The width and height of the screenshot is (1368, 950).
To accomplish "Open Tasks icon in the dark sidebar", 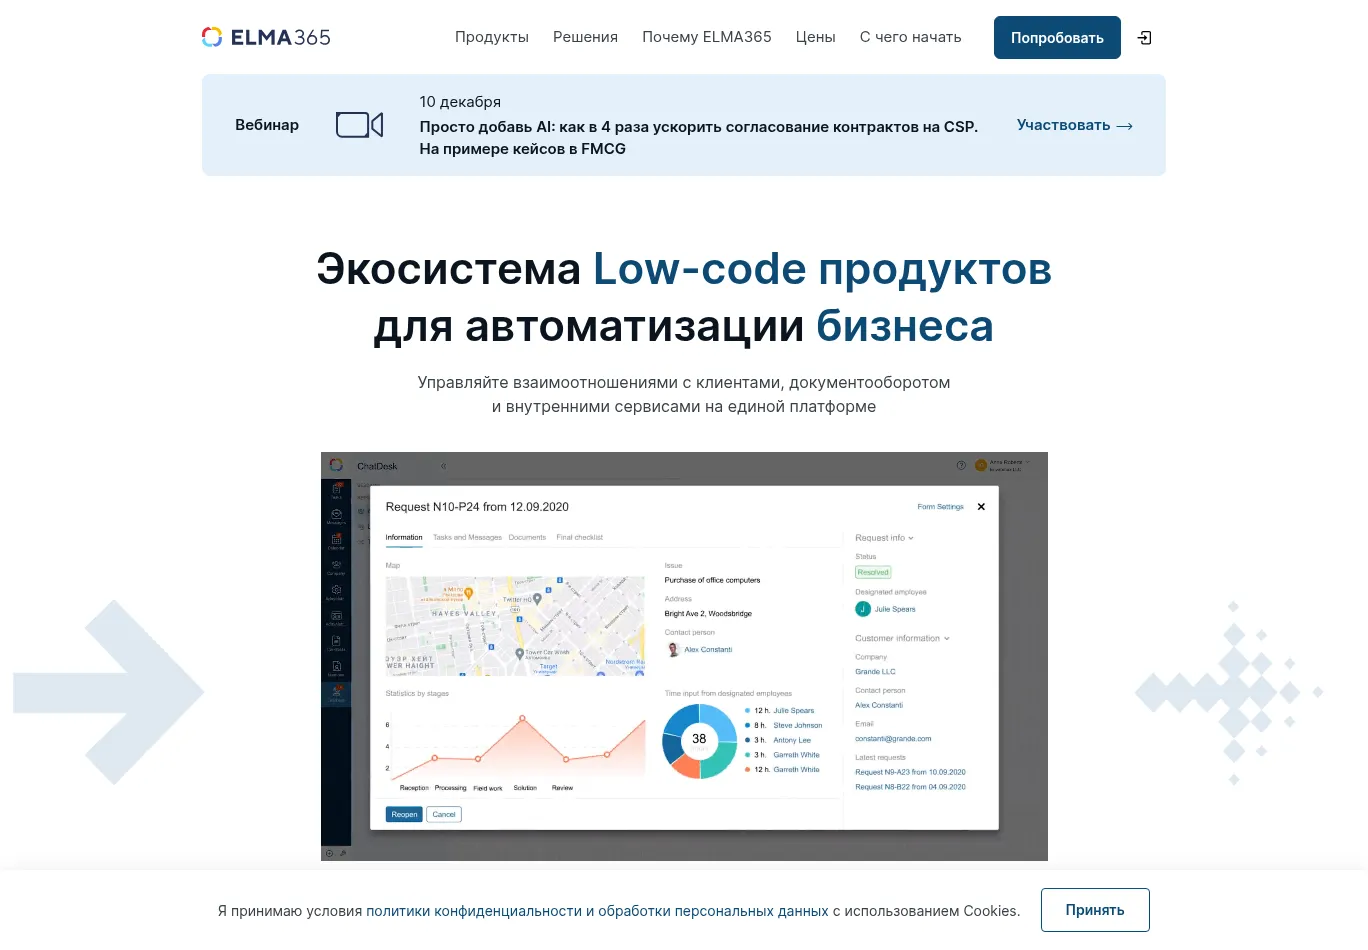I will coord(336,490).
